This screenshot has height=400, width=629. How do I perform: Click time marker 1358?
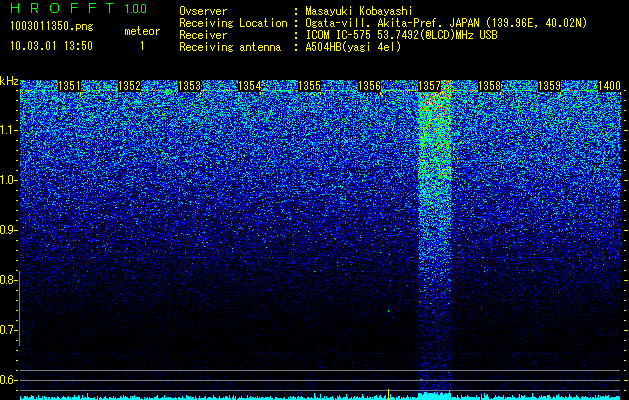490,86
